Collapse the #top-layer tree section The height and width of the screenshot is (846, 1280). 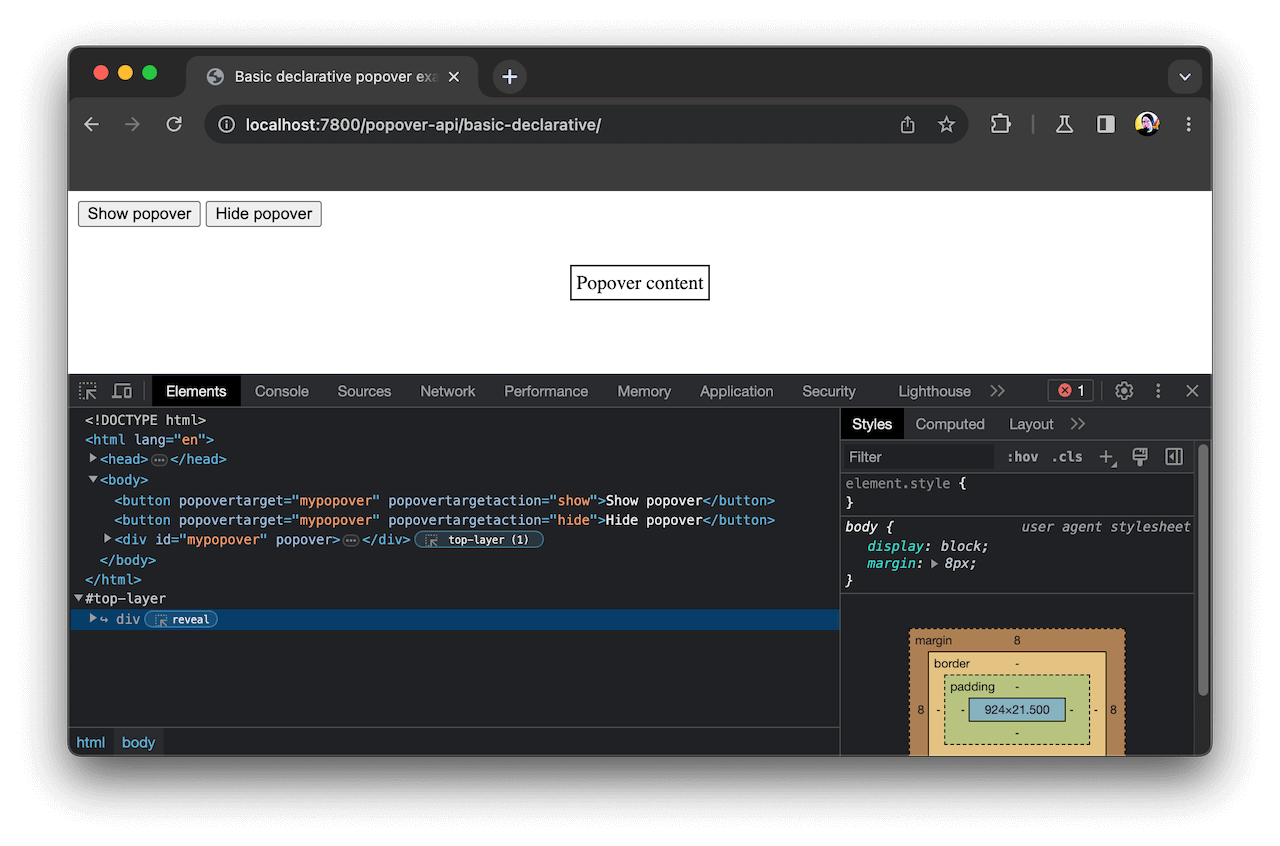[78, 598]
